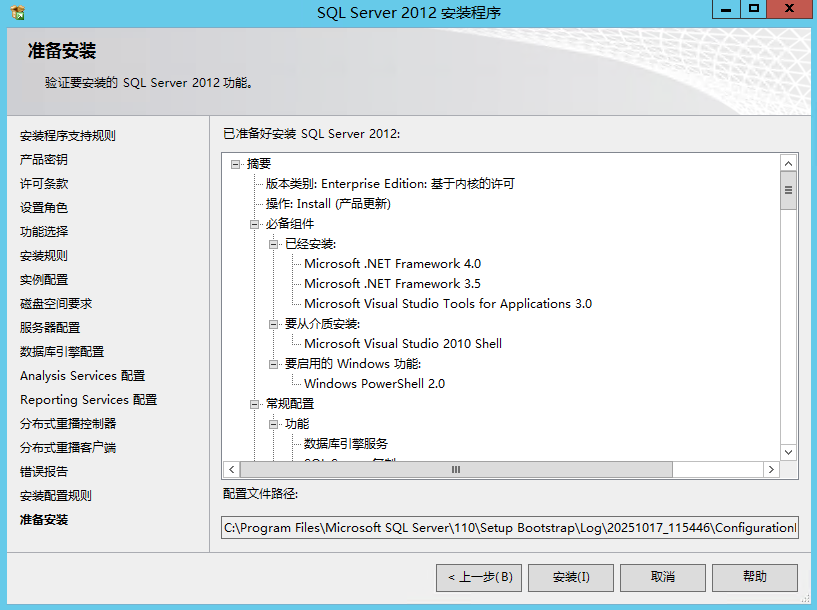Minimize the setup window
This screenshot has height=610, width=817.
(x=726, y=9)
